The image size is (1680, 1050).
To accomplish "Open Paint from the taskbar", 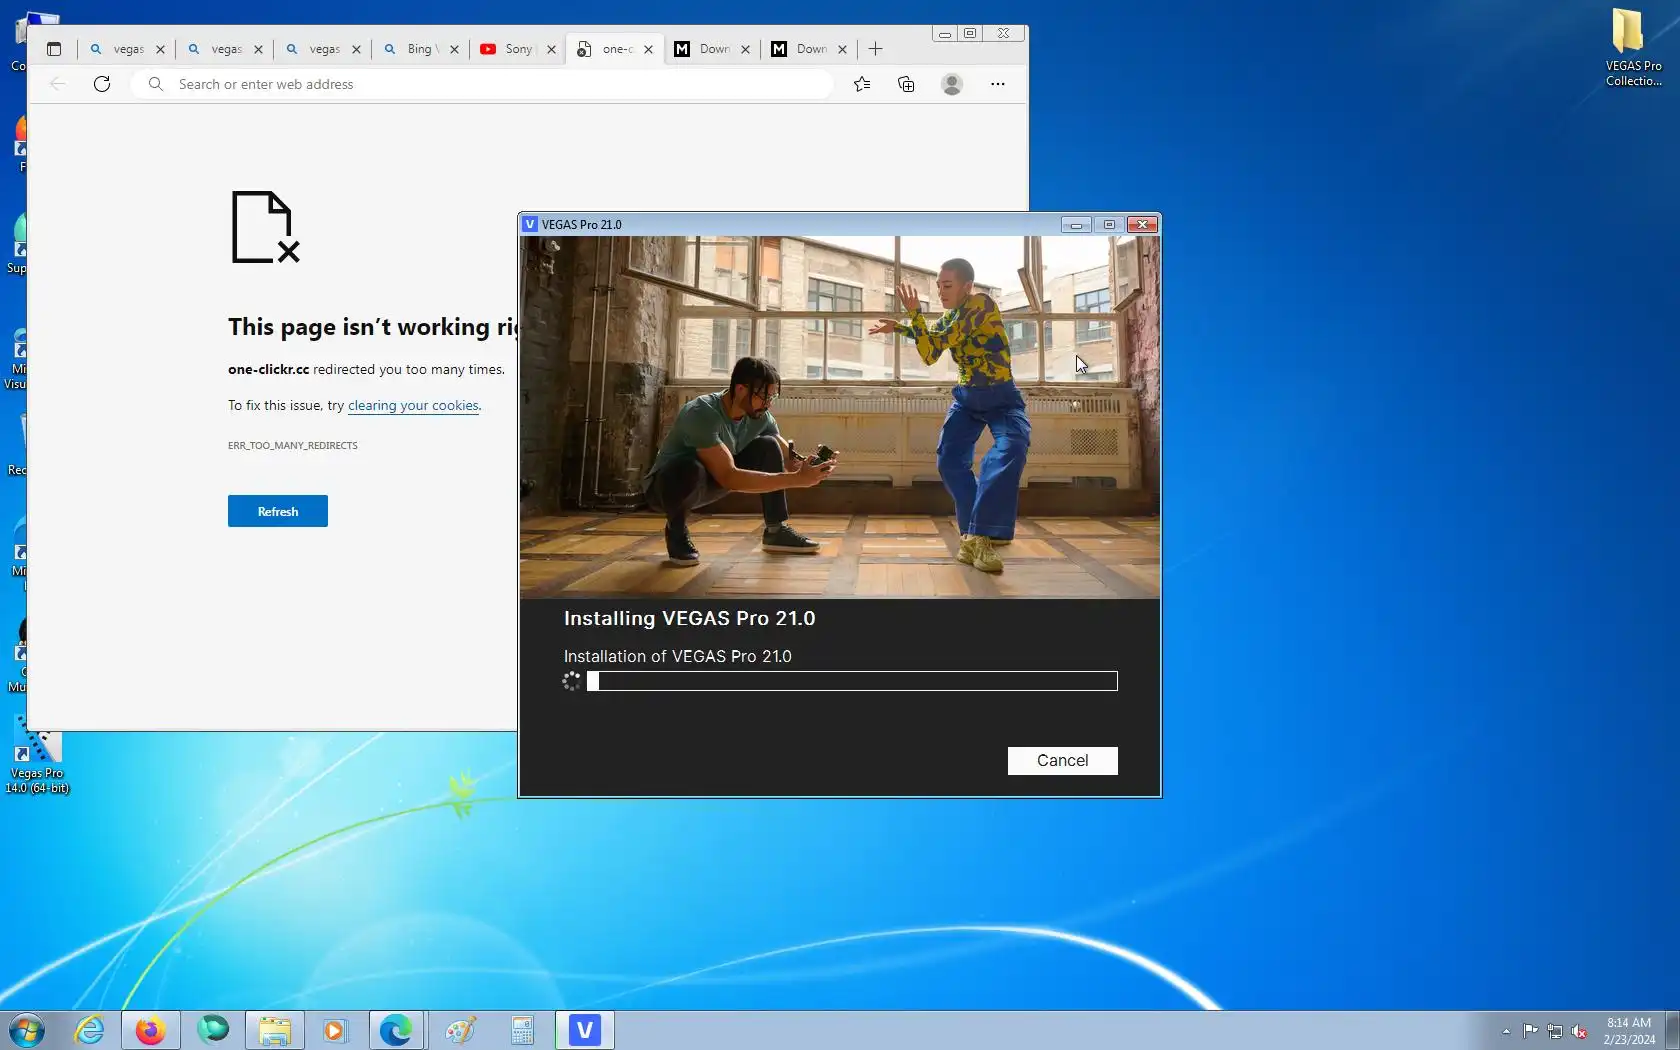I will coord(460,1030).
